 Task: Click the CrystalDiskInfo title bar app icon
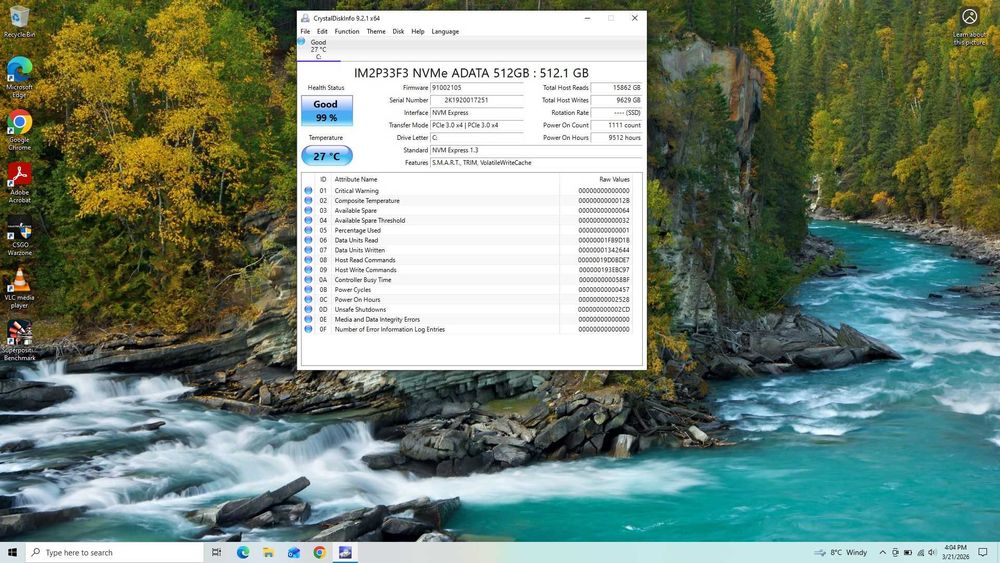305,18
